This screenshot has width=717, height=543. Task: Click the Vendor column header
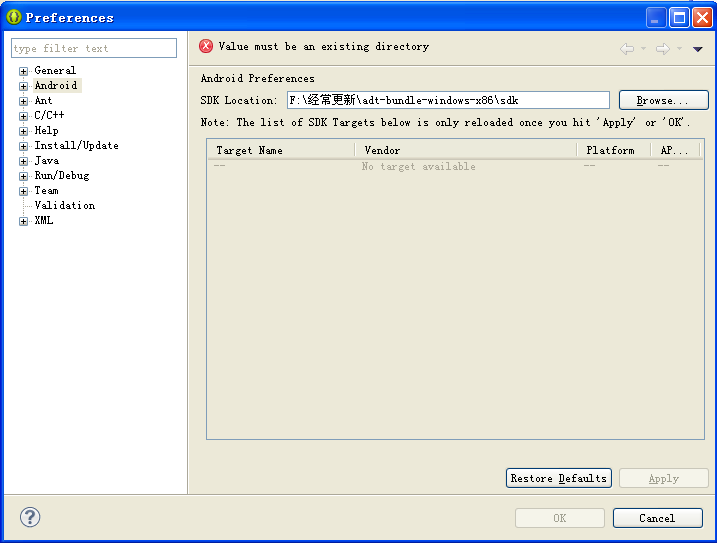pyautogui.click(x=466, y=150)
